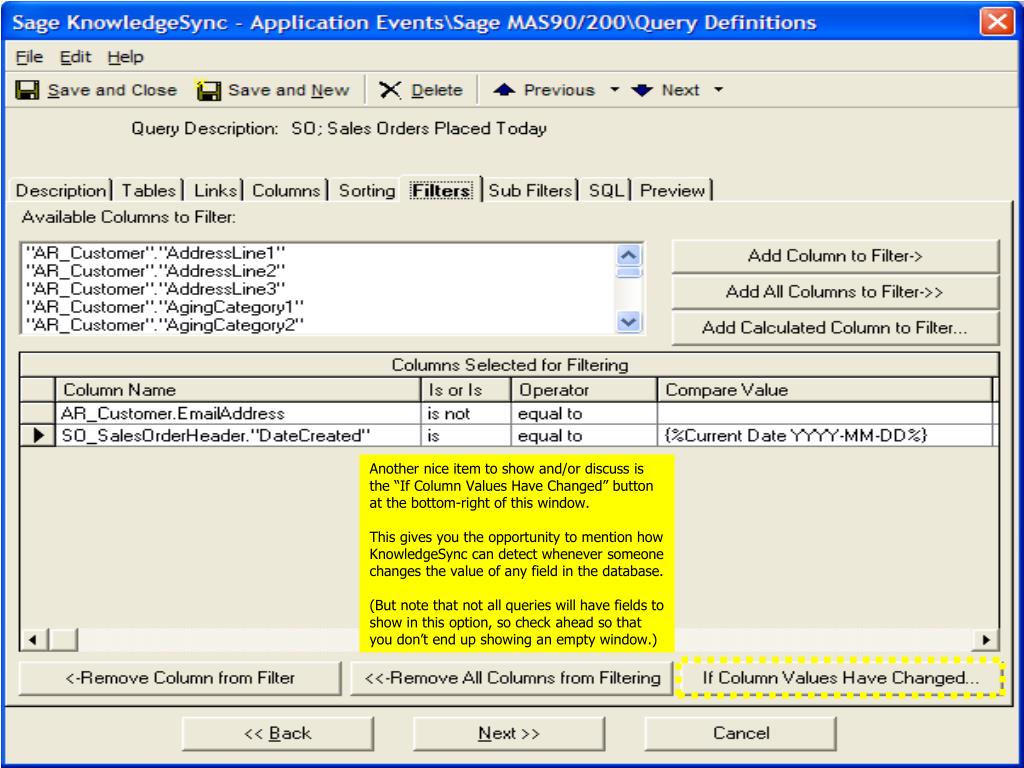Open the Preview tab
This screenshot has height=768, width=1024.
coord(673,190)
